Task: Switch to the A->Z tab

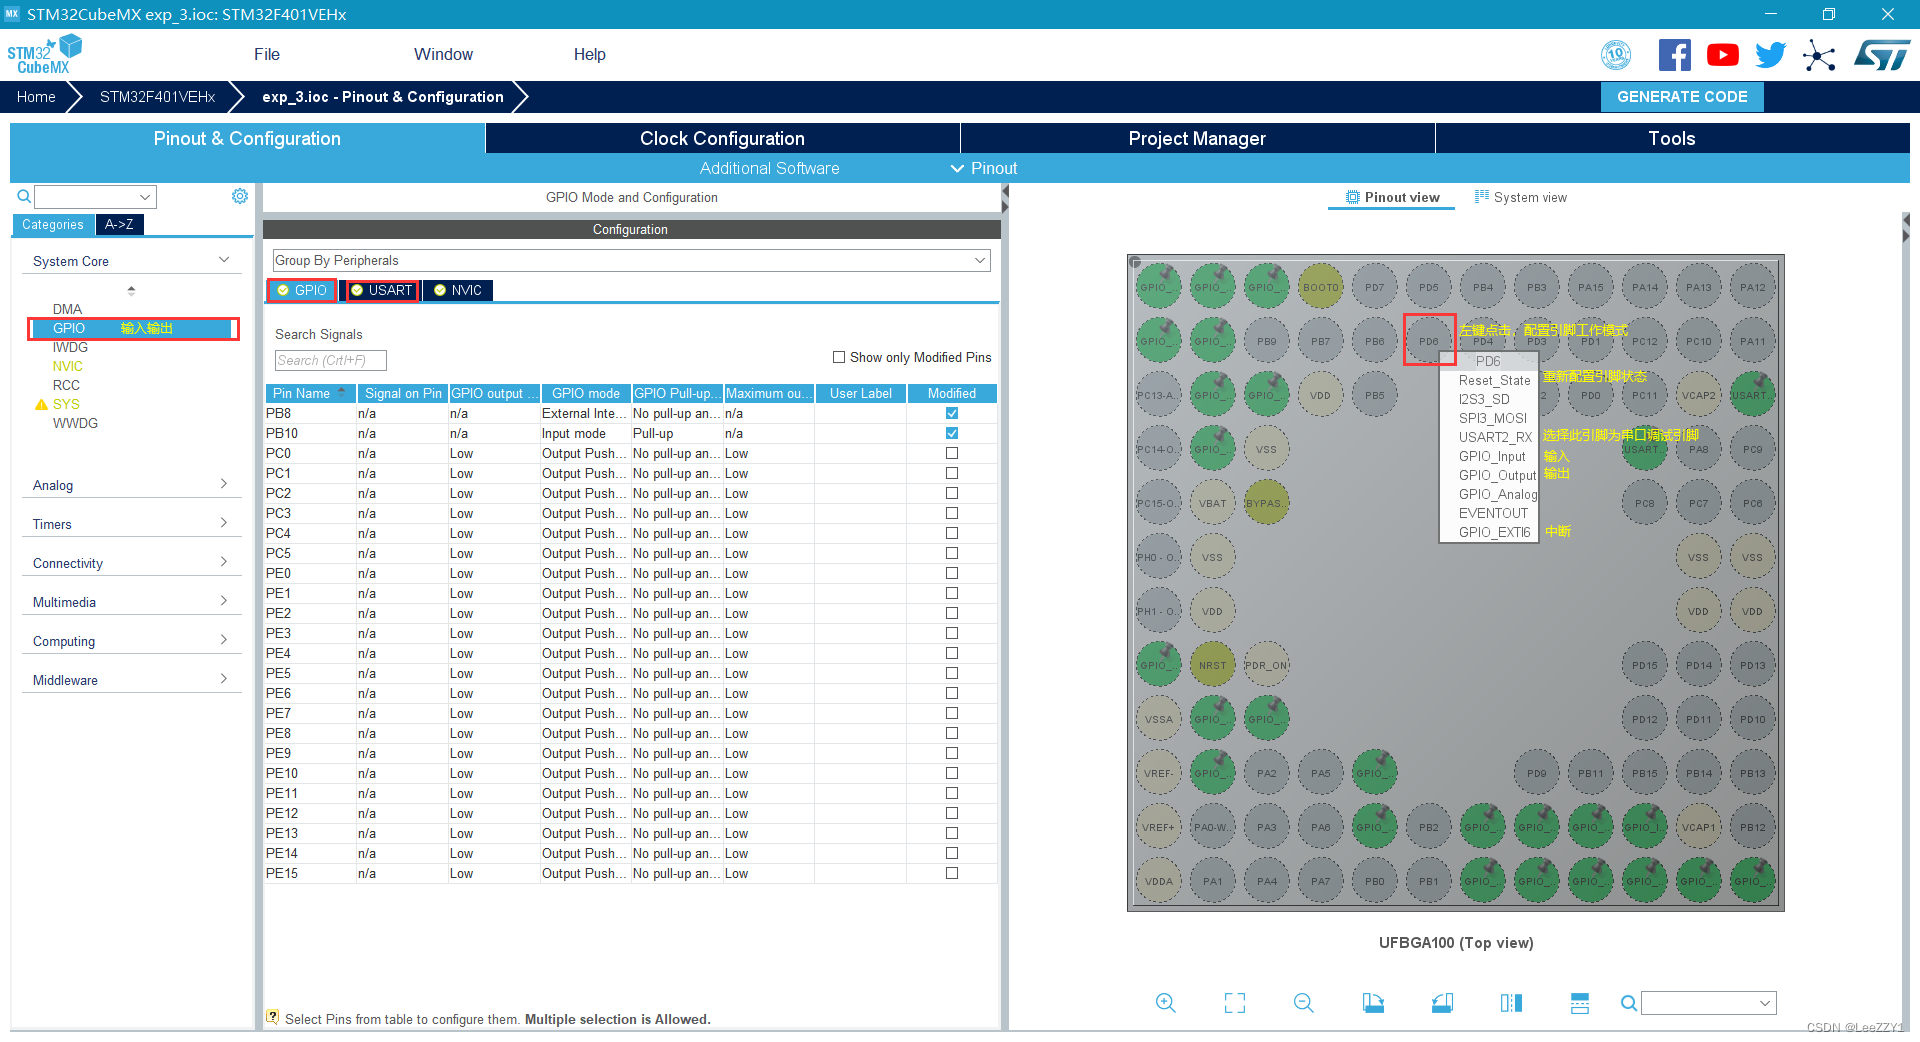Action: (119, 224)
